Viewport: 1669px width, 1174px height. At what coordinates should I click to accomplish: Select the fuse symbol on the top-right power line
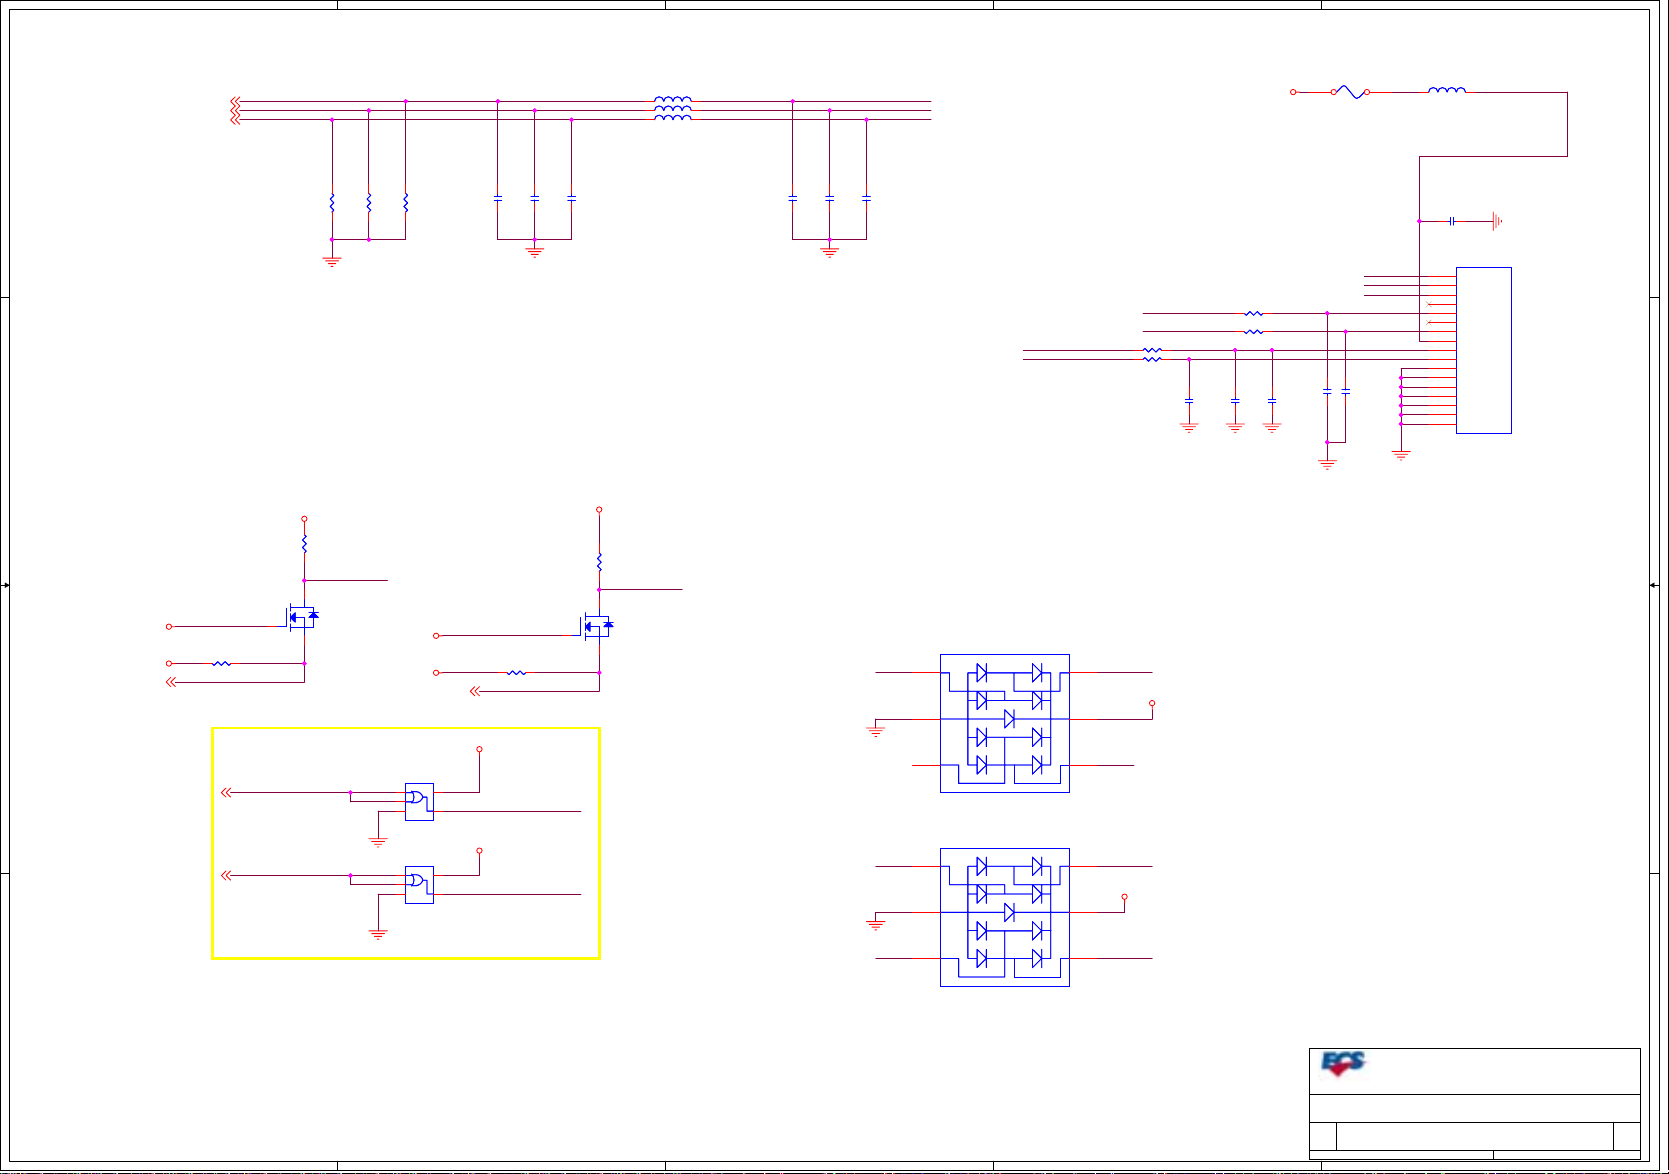click(1350, 92)
